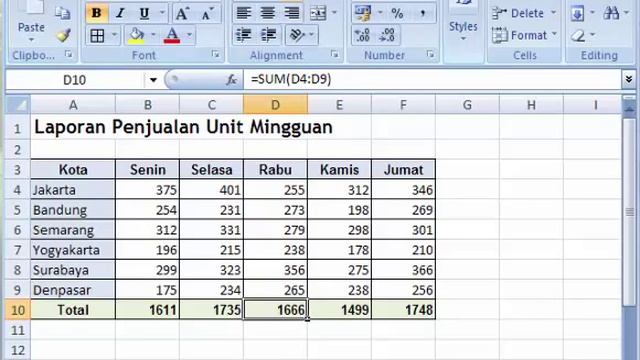Screen dimensions: 640x360
Task: Apply the yellow Fill Color bucket
Action: click(136, 36)
